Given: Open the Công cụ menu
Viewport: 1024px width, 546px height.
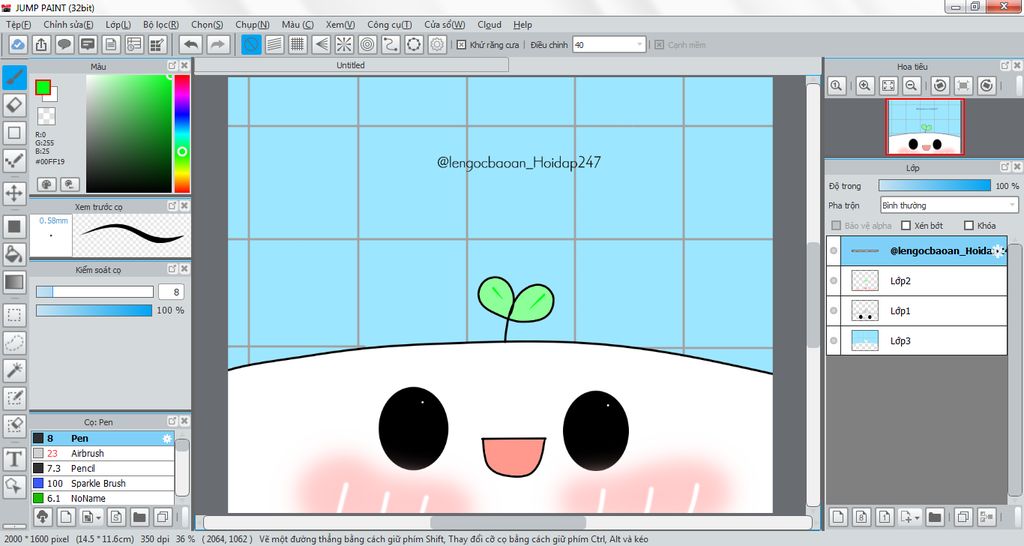Looking at the screenshot, I should click(389, 25).
